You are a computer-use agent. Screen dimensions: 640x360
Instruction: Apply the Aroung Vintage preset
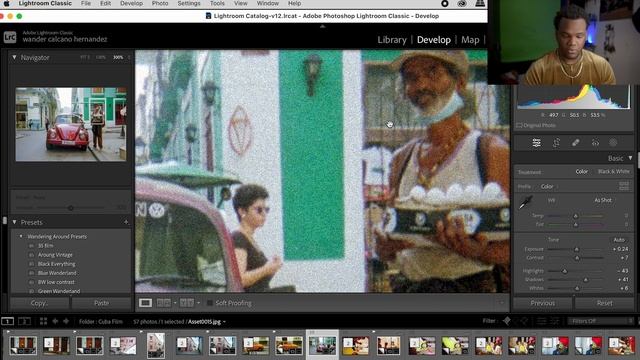pos(55,255)
